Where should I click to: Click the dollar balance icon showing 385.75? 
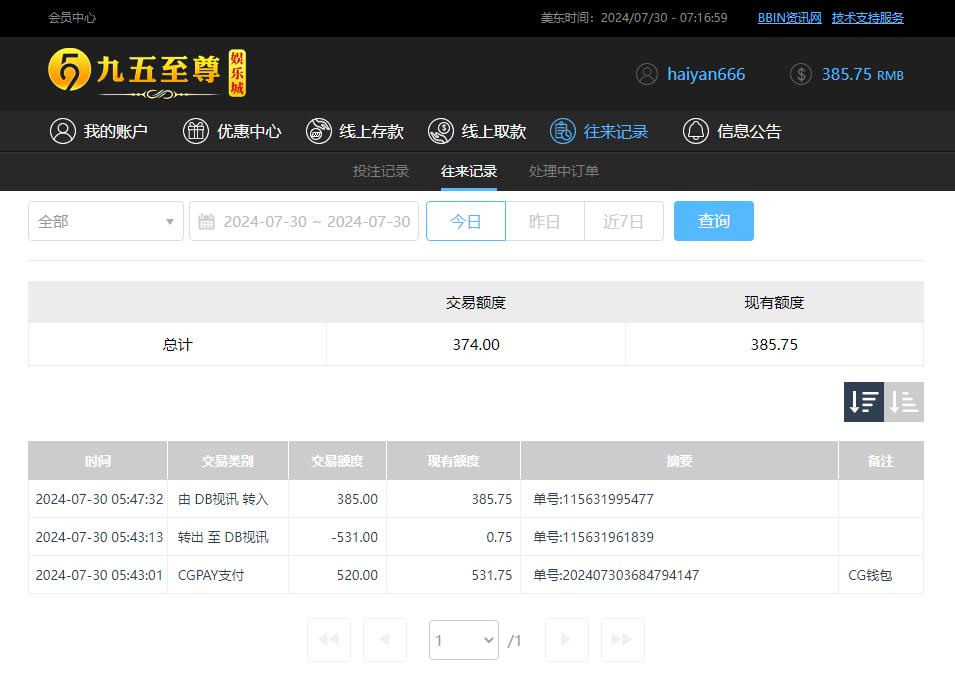point(800,73)
